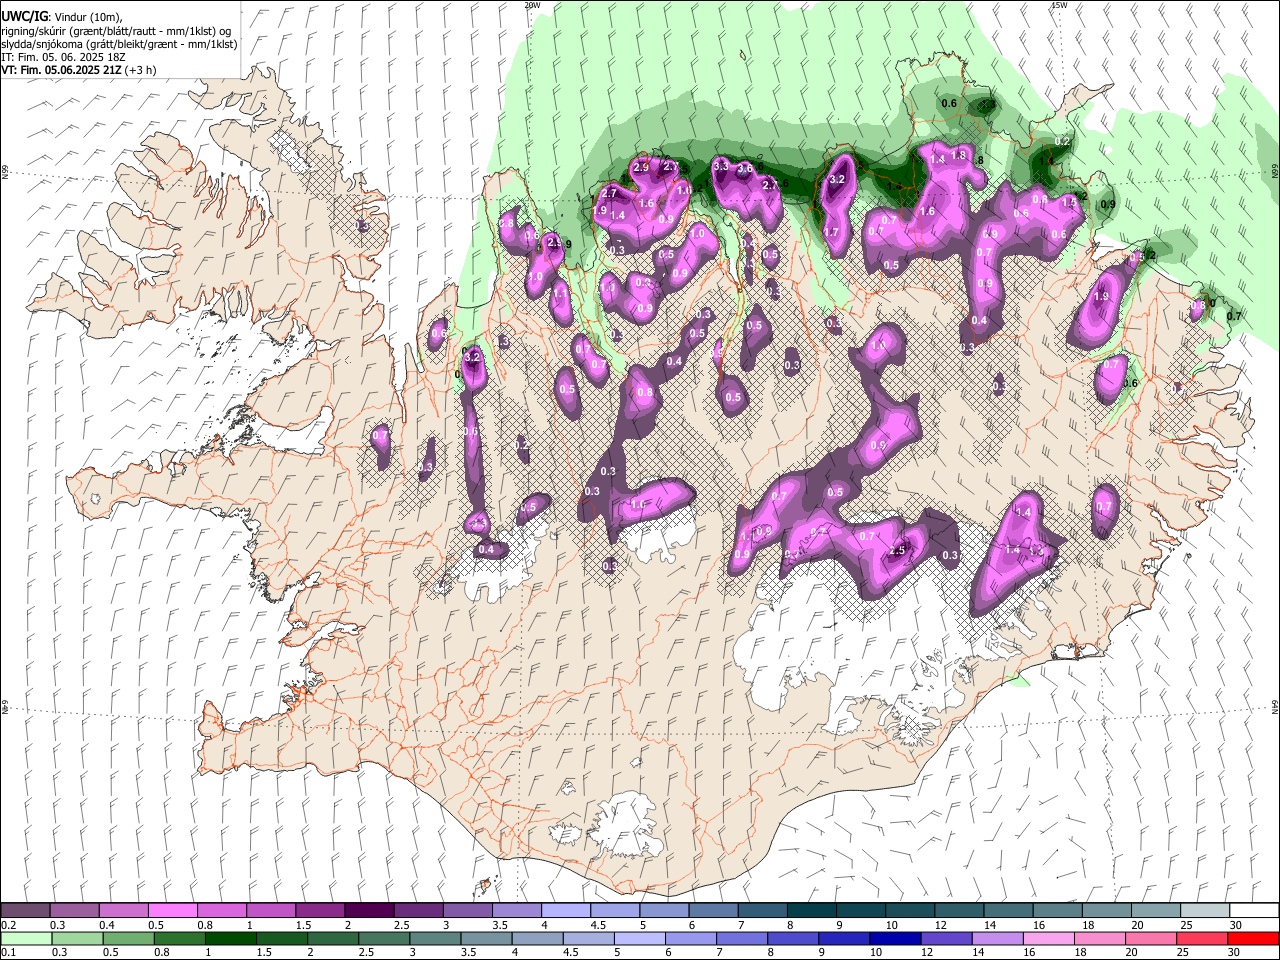Image resolution: width=1280 pixels, height=960 pixels.
Task: Click the 3.3 precipitation value on north coast
Action: 721,165
